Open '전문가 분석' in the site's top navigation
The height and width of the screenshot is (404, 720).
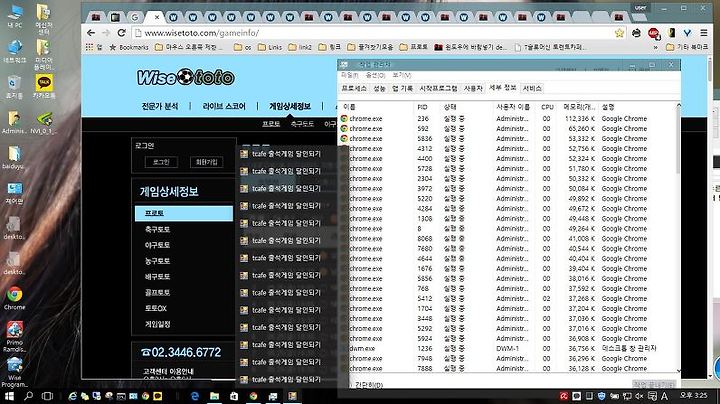159,106
